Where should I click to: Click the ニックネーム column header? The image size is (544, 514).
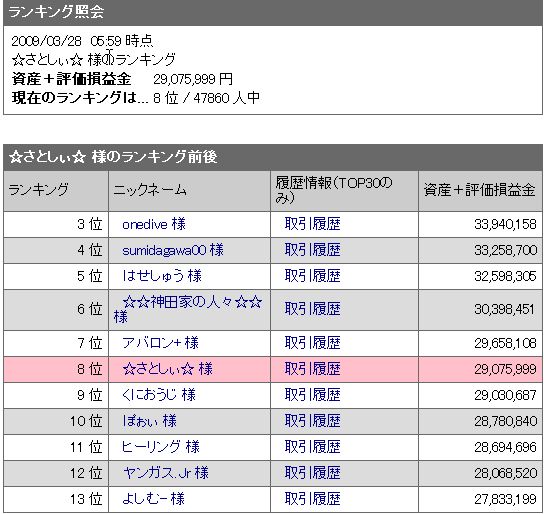tap(189, 191)
